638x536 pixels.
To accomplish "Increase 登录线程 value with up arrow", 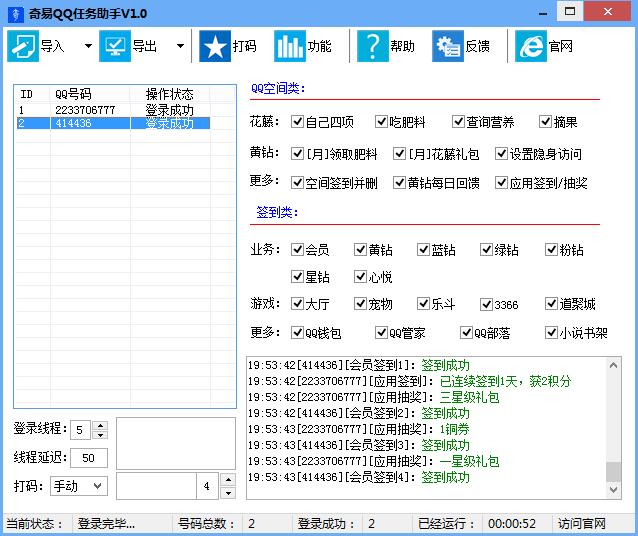I will [100, 425].
